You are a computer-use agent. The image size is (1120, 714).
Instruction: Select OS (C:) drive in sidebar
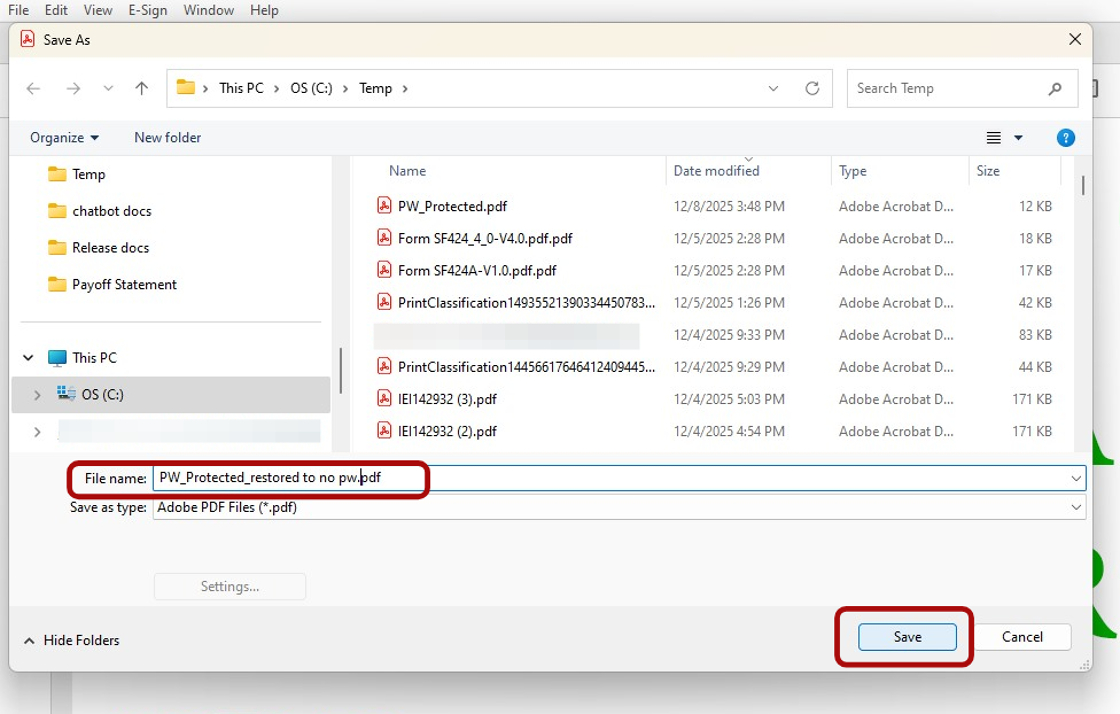tap(171, 395)
